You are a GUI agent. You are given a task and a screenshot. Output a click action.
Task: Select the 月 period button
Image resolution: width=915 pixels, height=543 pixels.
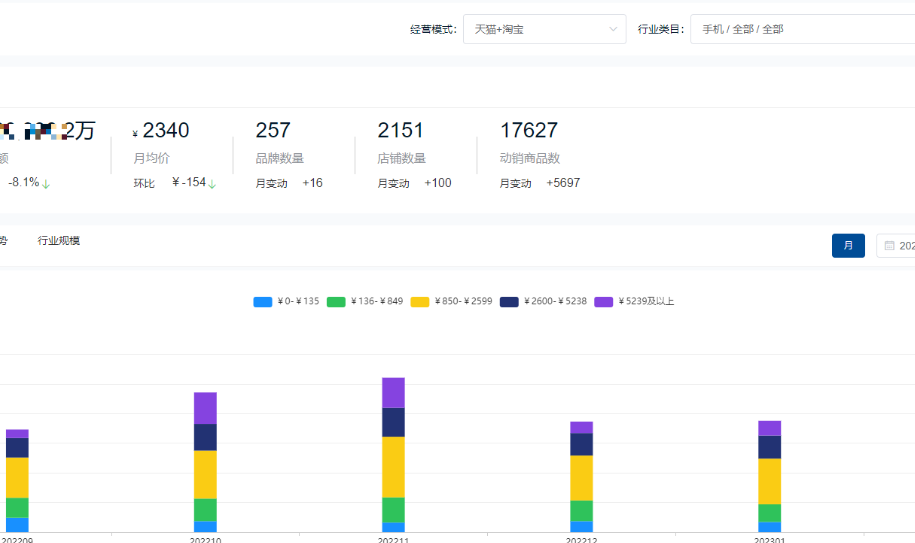click(x=848, y=246)
